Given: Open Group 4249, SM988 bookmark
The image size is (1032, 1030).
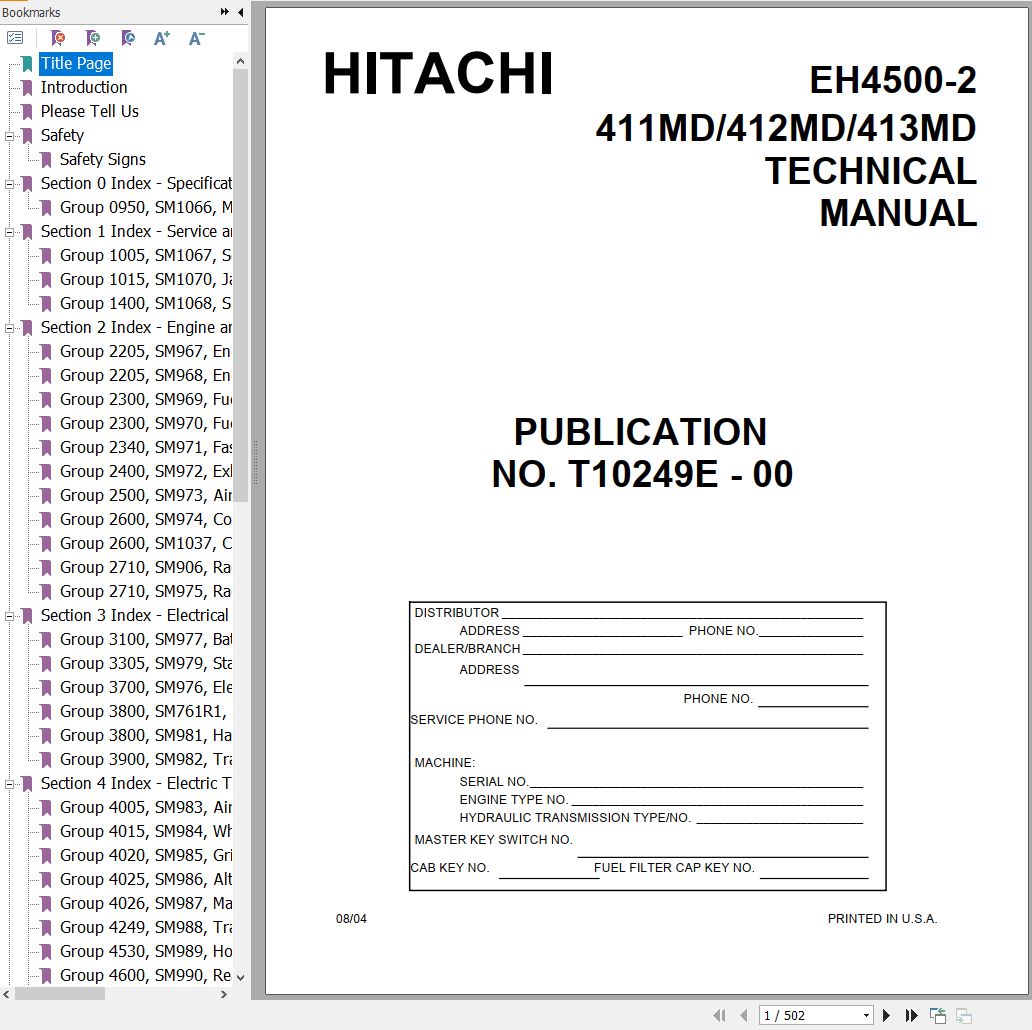Looking at the screenshot, I should [145, 927].
